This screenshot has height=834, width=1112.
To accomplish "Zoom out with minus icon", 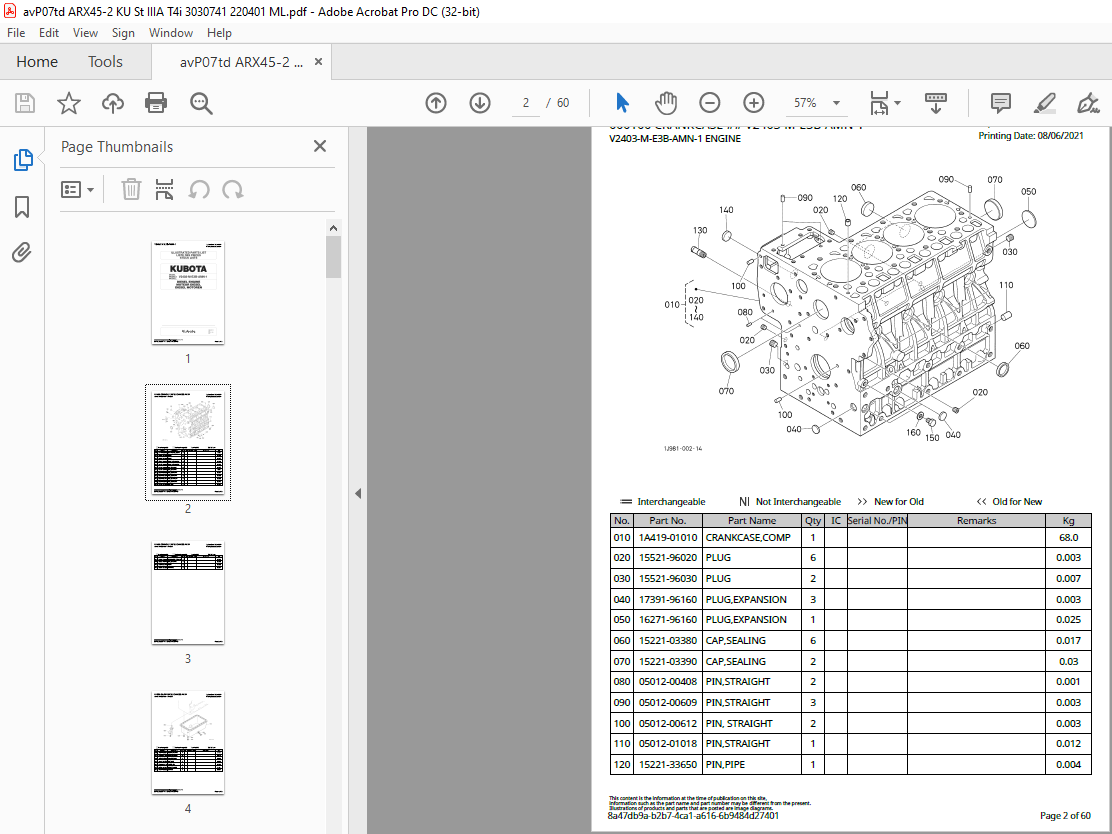I will (709, 103).
